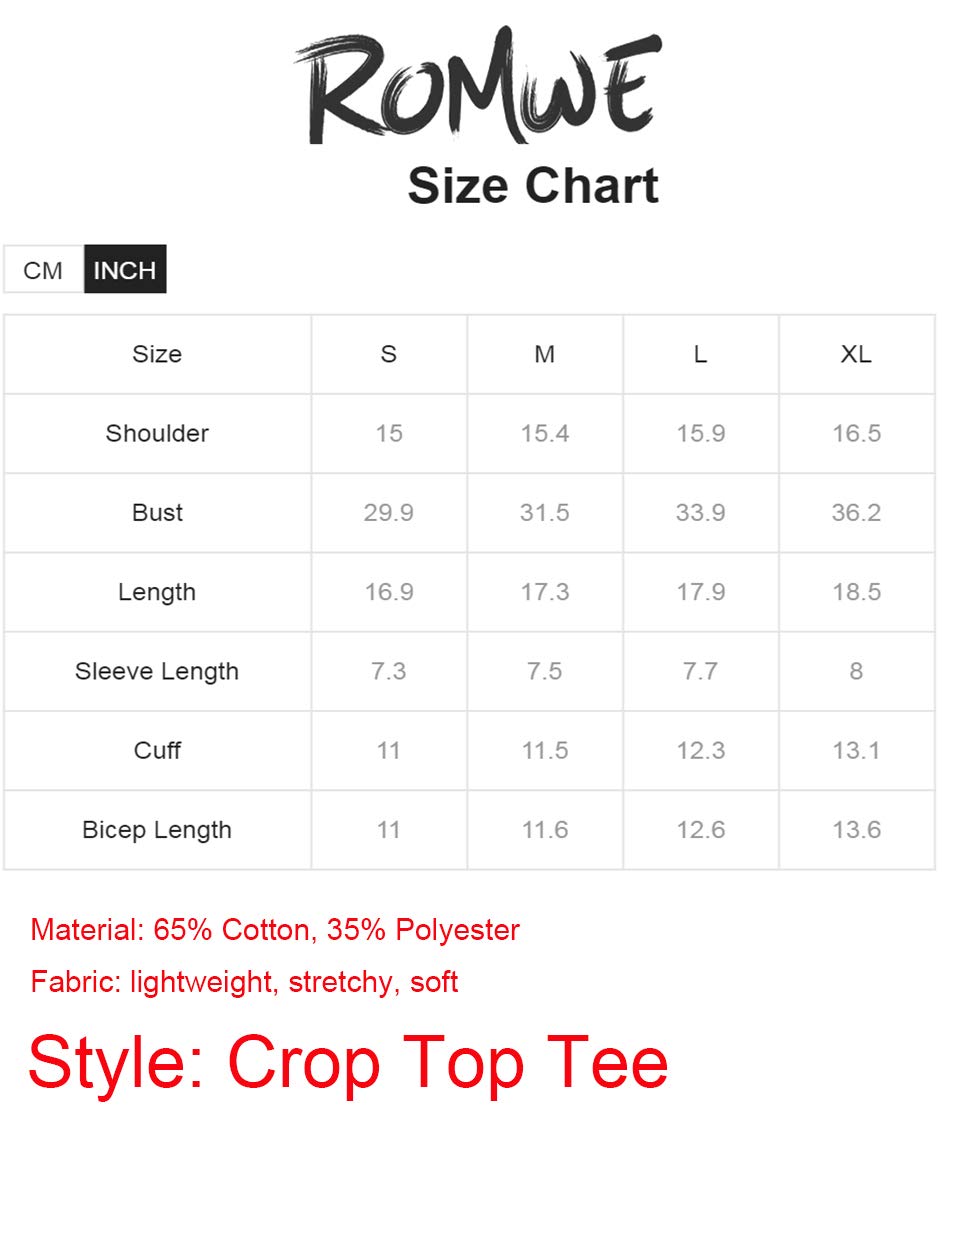Click the Size Chart heading
The image size is (960, 1260).
tap(532, 186)
